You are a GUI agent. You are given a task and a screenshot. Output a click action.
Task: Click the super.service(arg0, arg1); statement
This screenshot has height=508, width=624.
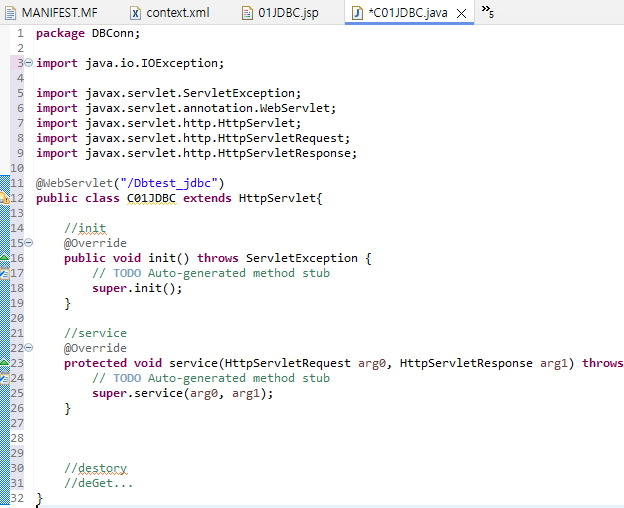(x=183, y=393)
